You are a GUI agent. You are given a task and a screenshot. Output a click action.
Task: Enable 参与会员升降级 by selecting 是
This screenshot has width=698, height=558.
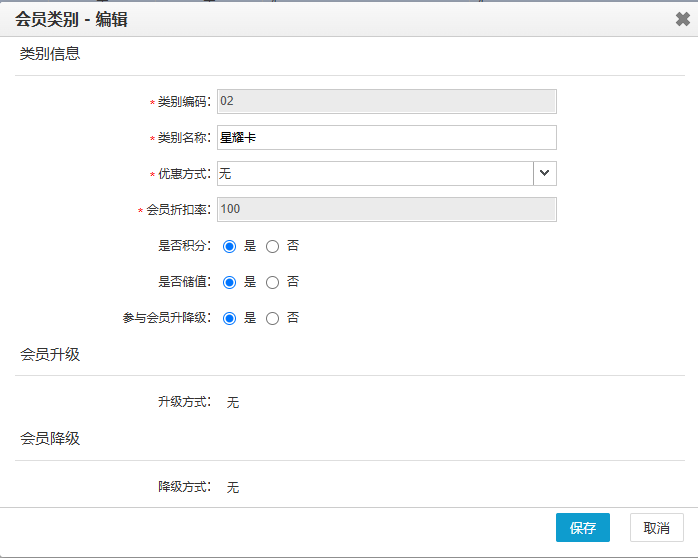click(230, 318)
